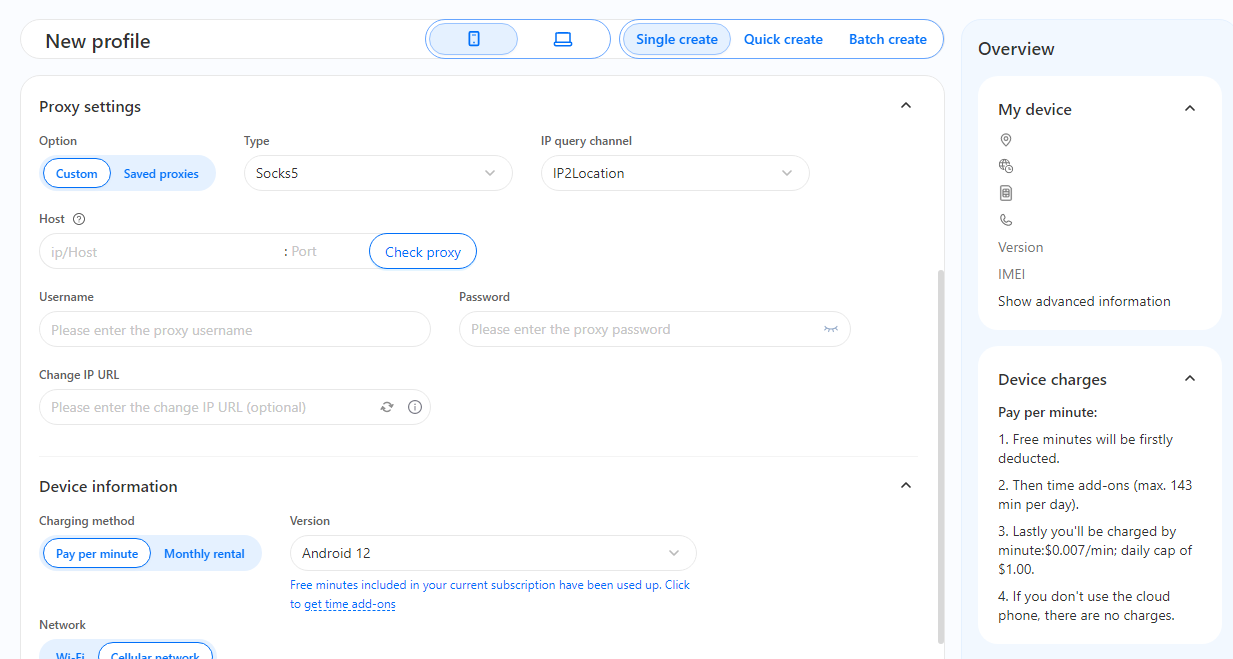This screenshot has width=1233, height=659.
Task: Choose Monthly rental charging method
Action: point(204,554)
